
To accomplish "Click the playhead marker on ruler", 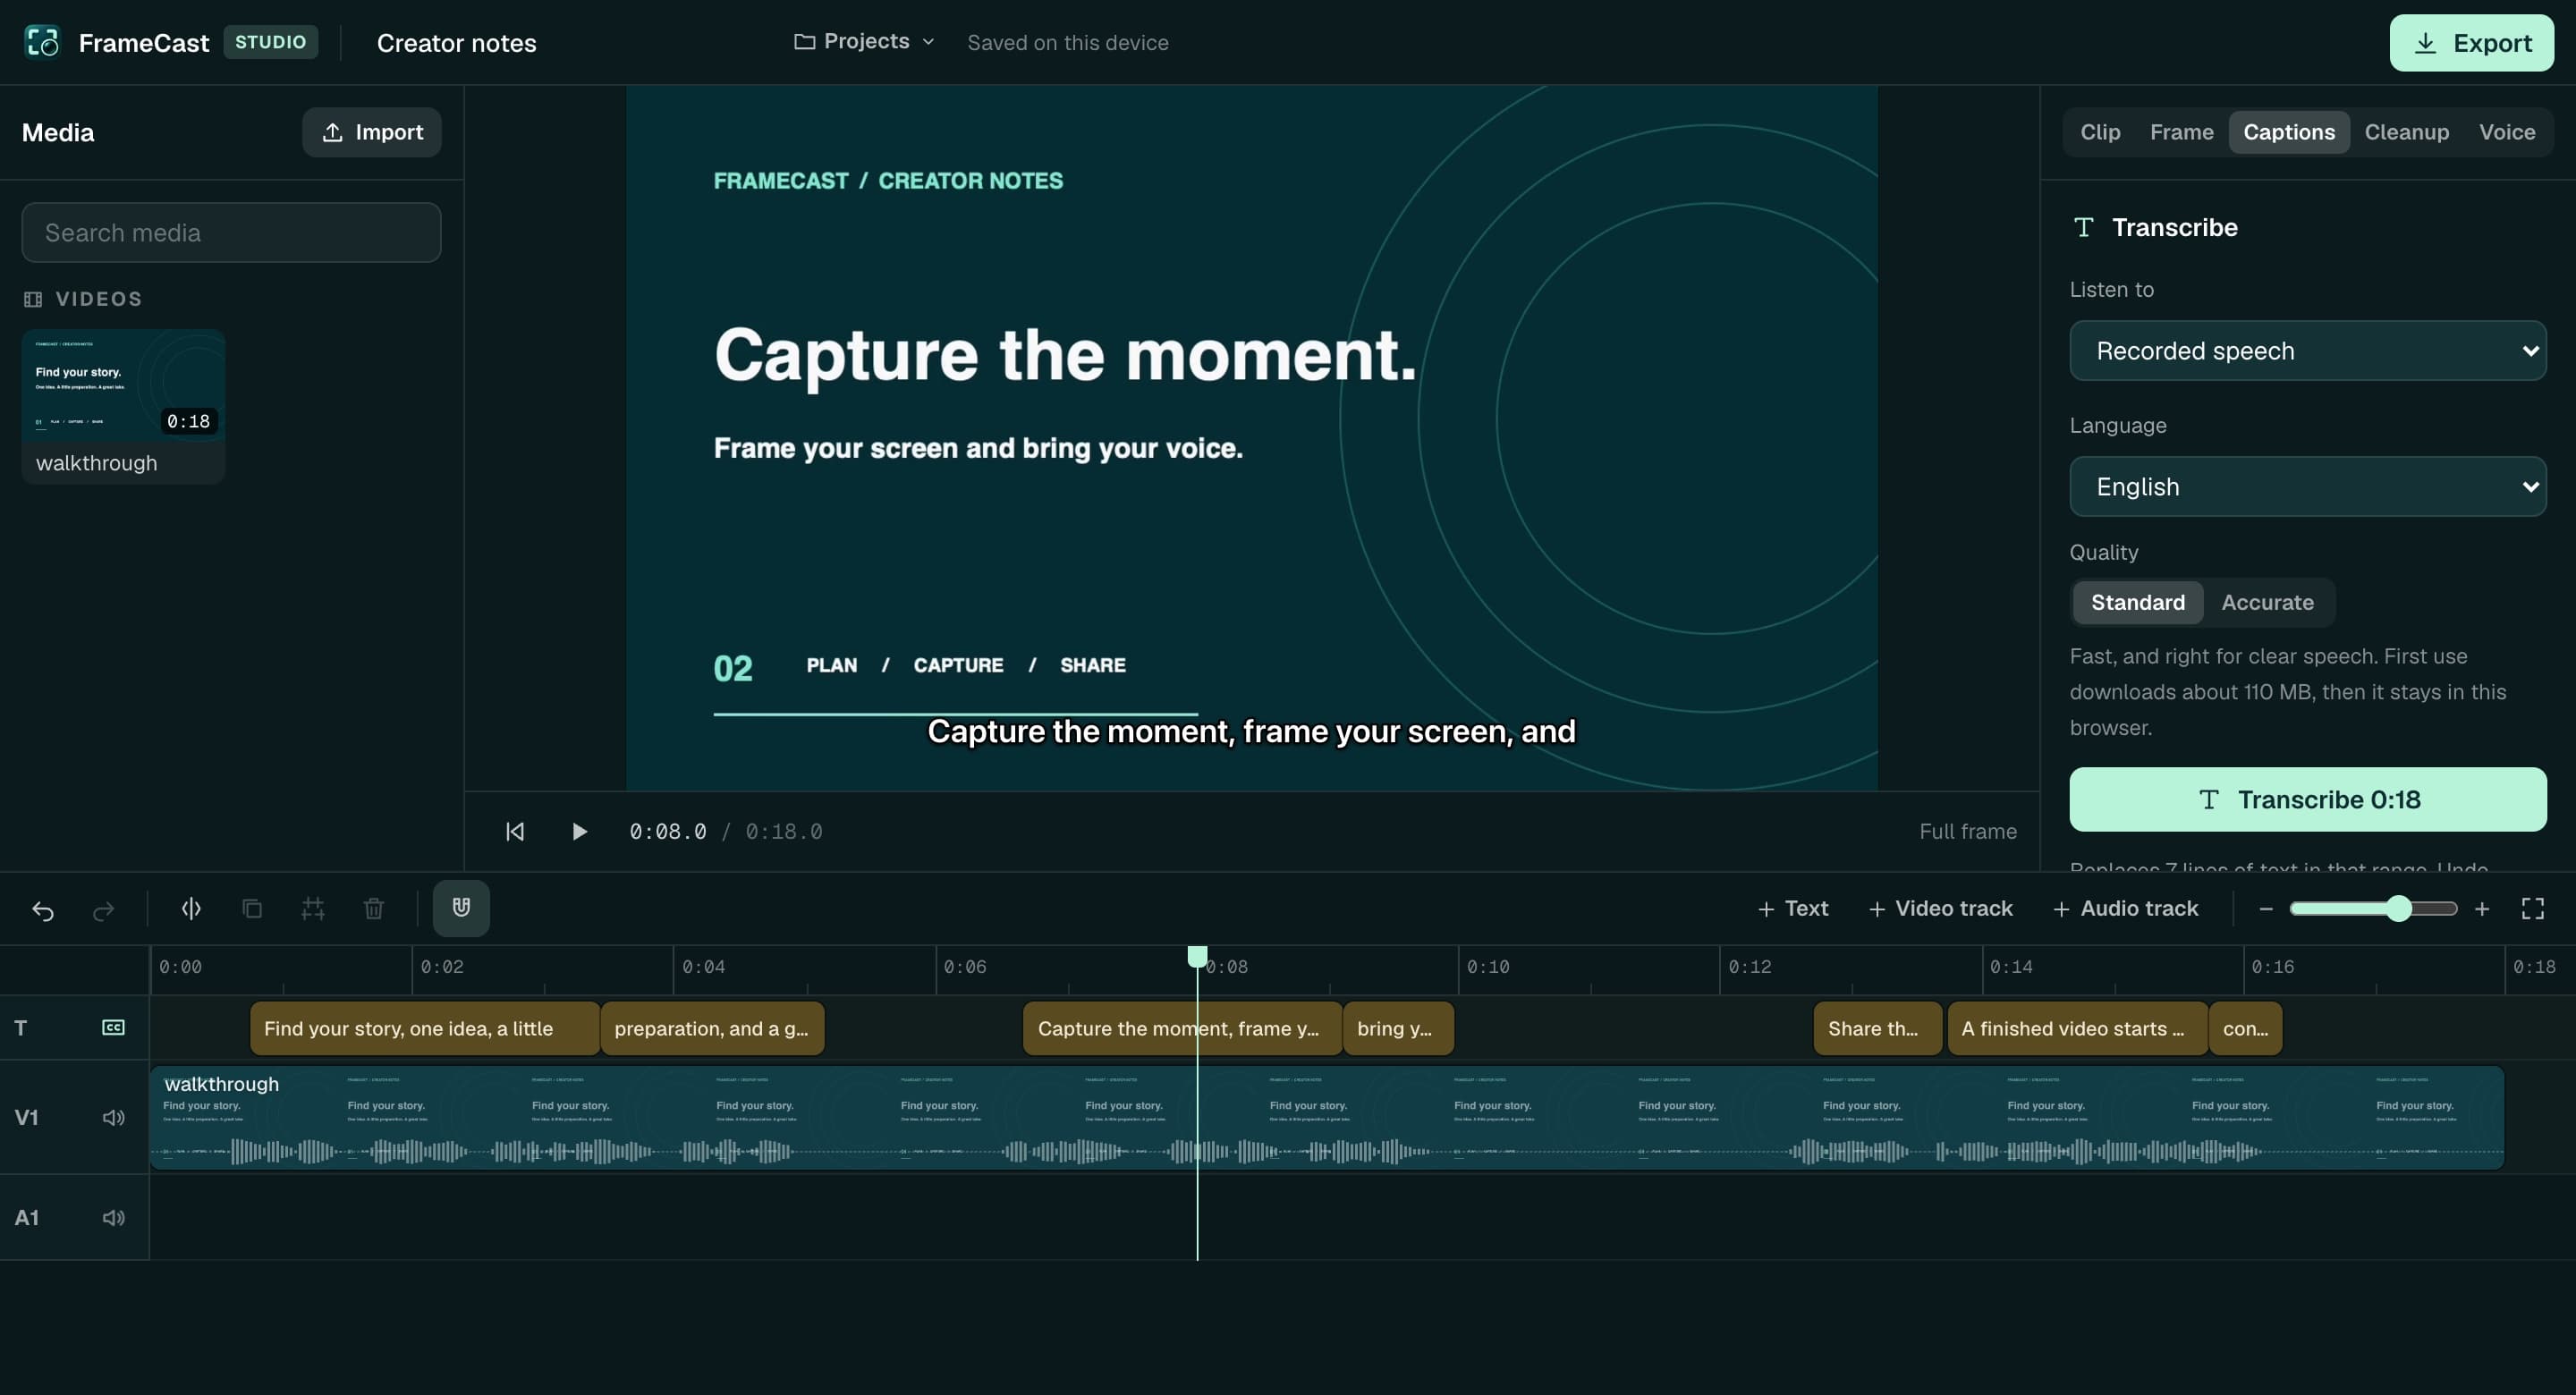I will coord(1197,956).
